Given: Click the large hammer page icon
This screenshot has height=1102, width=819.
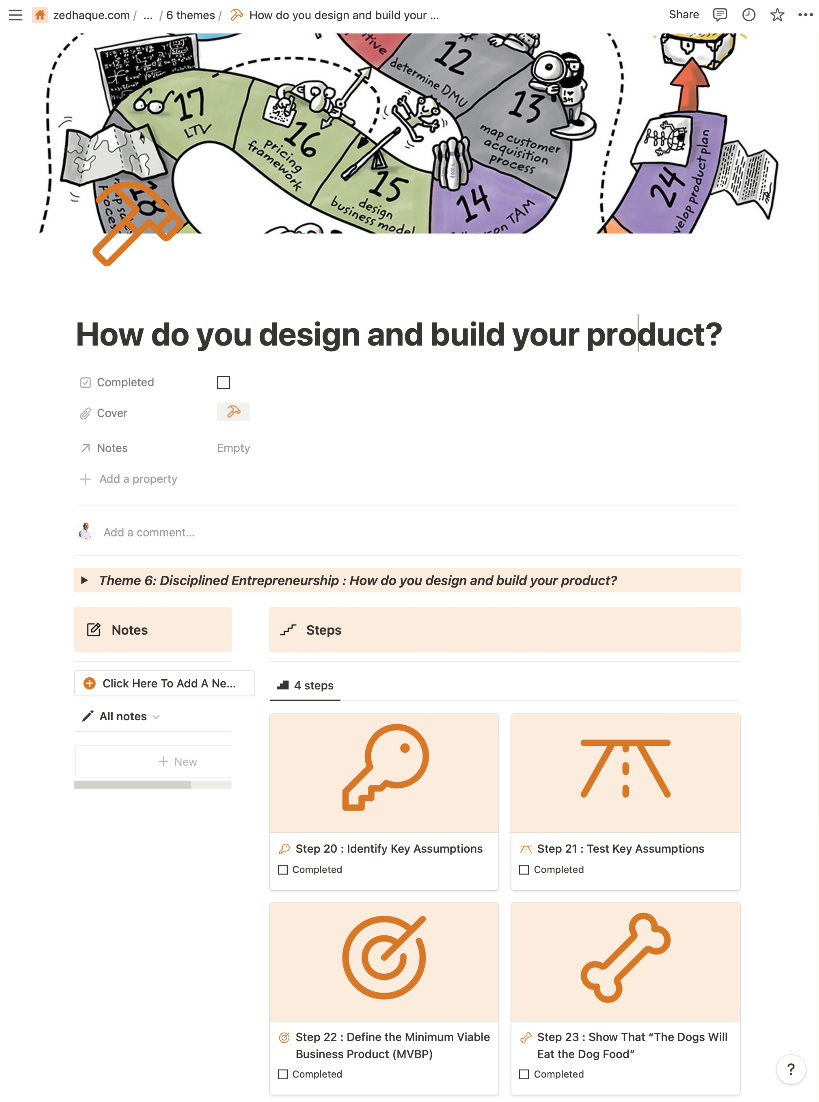Looking at the screenshot, I should point(138,224).
